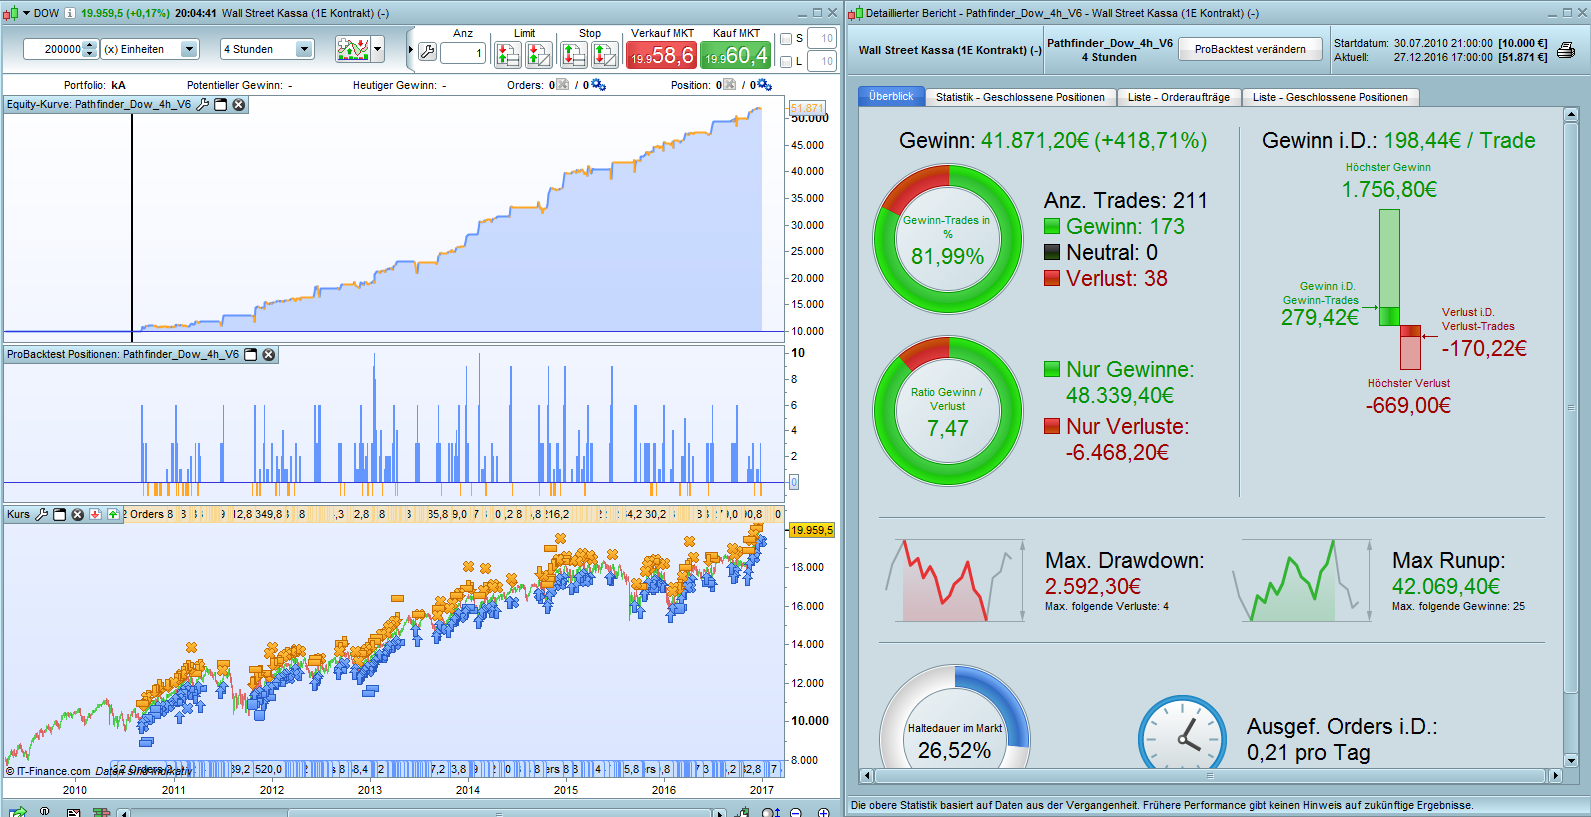Close the ProBacktest Positionen panel
The height and width of the screenshot is (817, 1591).
pyautogui.click(x=269, y=354)
